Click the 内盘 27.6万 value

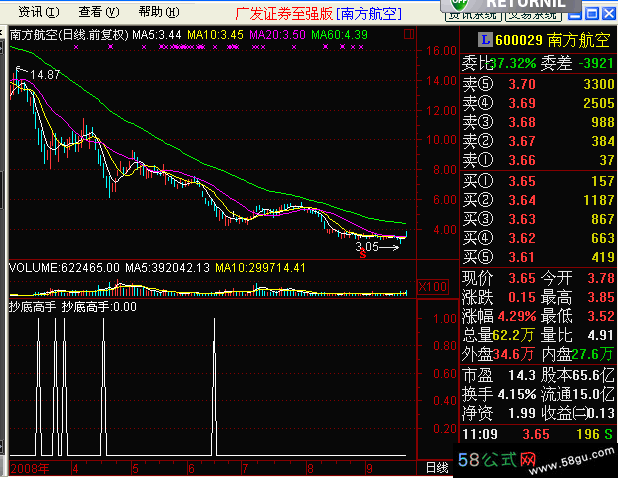(593, 354)
